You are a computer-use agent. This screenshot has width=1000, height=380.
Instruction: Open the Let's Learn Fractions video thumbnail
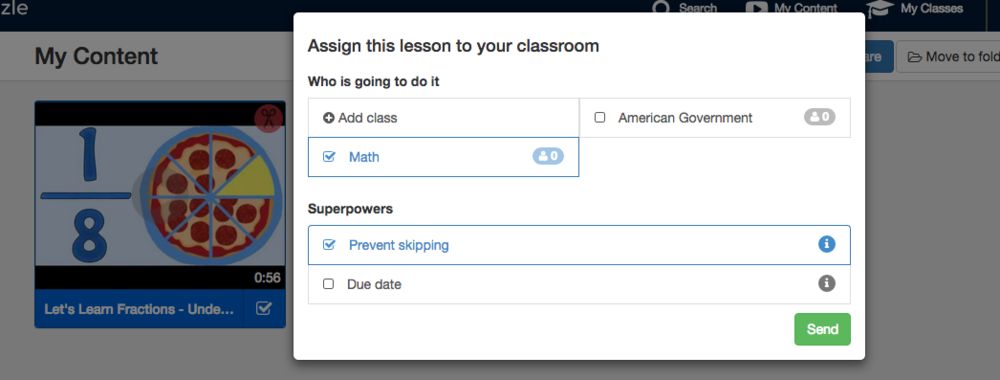tap(160, 195)
